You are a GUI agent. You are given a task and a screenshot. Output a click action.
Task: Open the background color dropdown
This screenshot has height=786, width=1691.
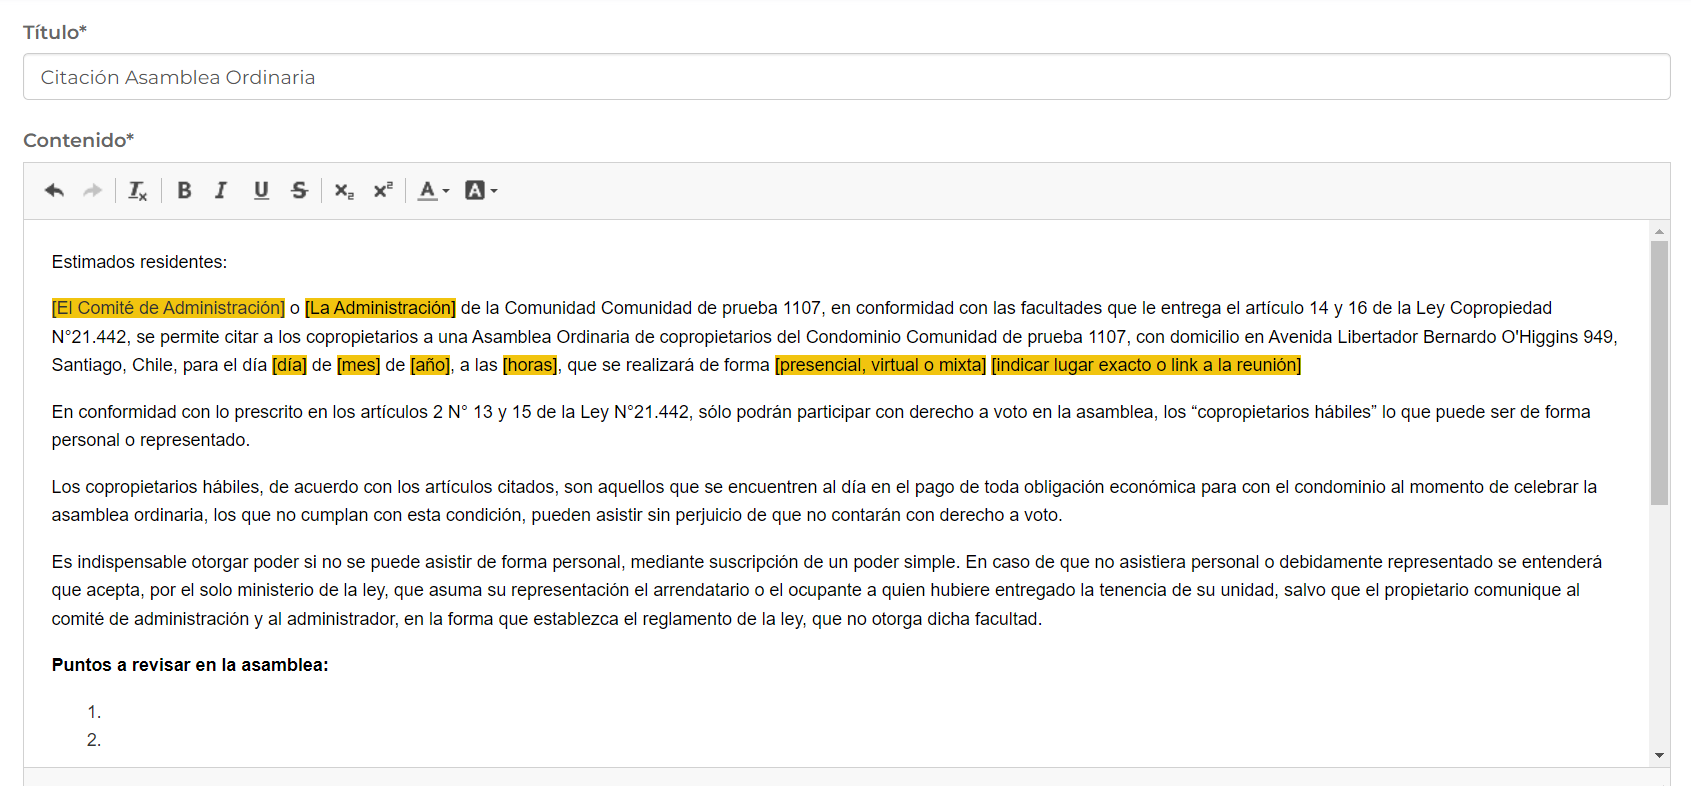point(481,190)
